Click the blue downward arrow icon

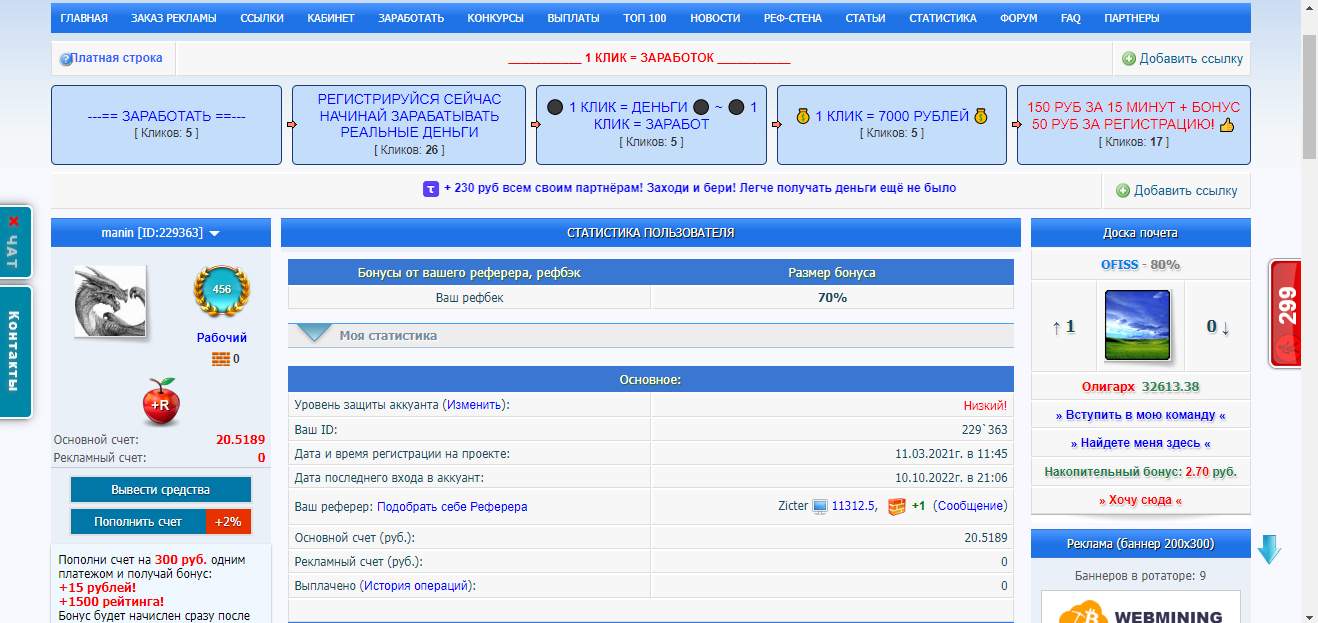point(1269,549)
